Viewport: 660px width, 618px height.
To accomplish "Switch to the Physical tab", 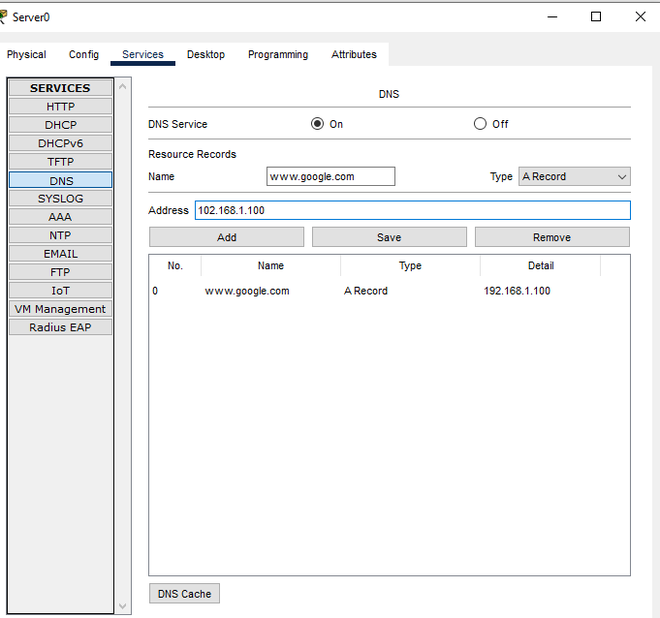I will pyautogui.click(x=27, y=54).
